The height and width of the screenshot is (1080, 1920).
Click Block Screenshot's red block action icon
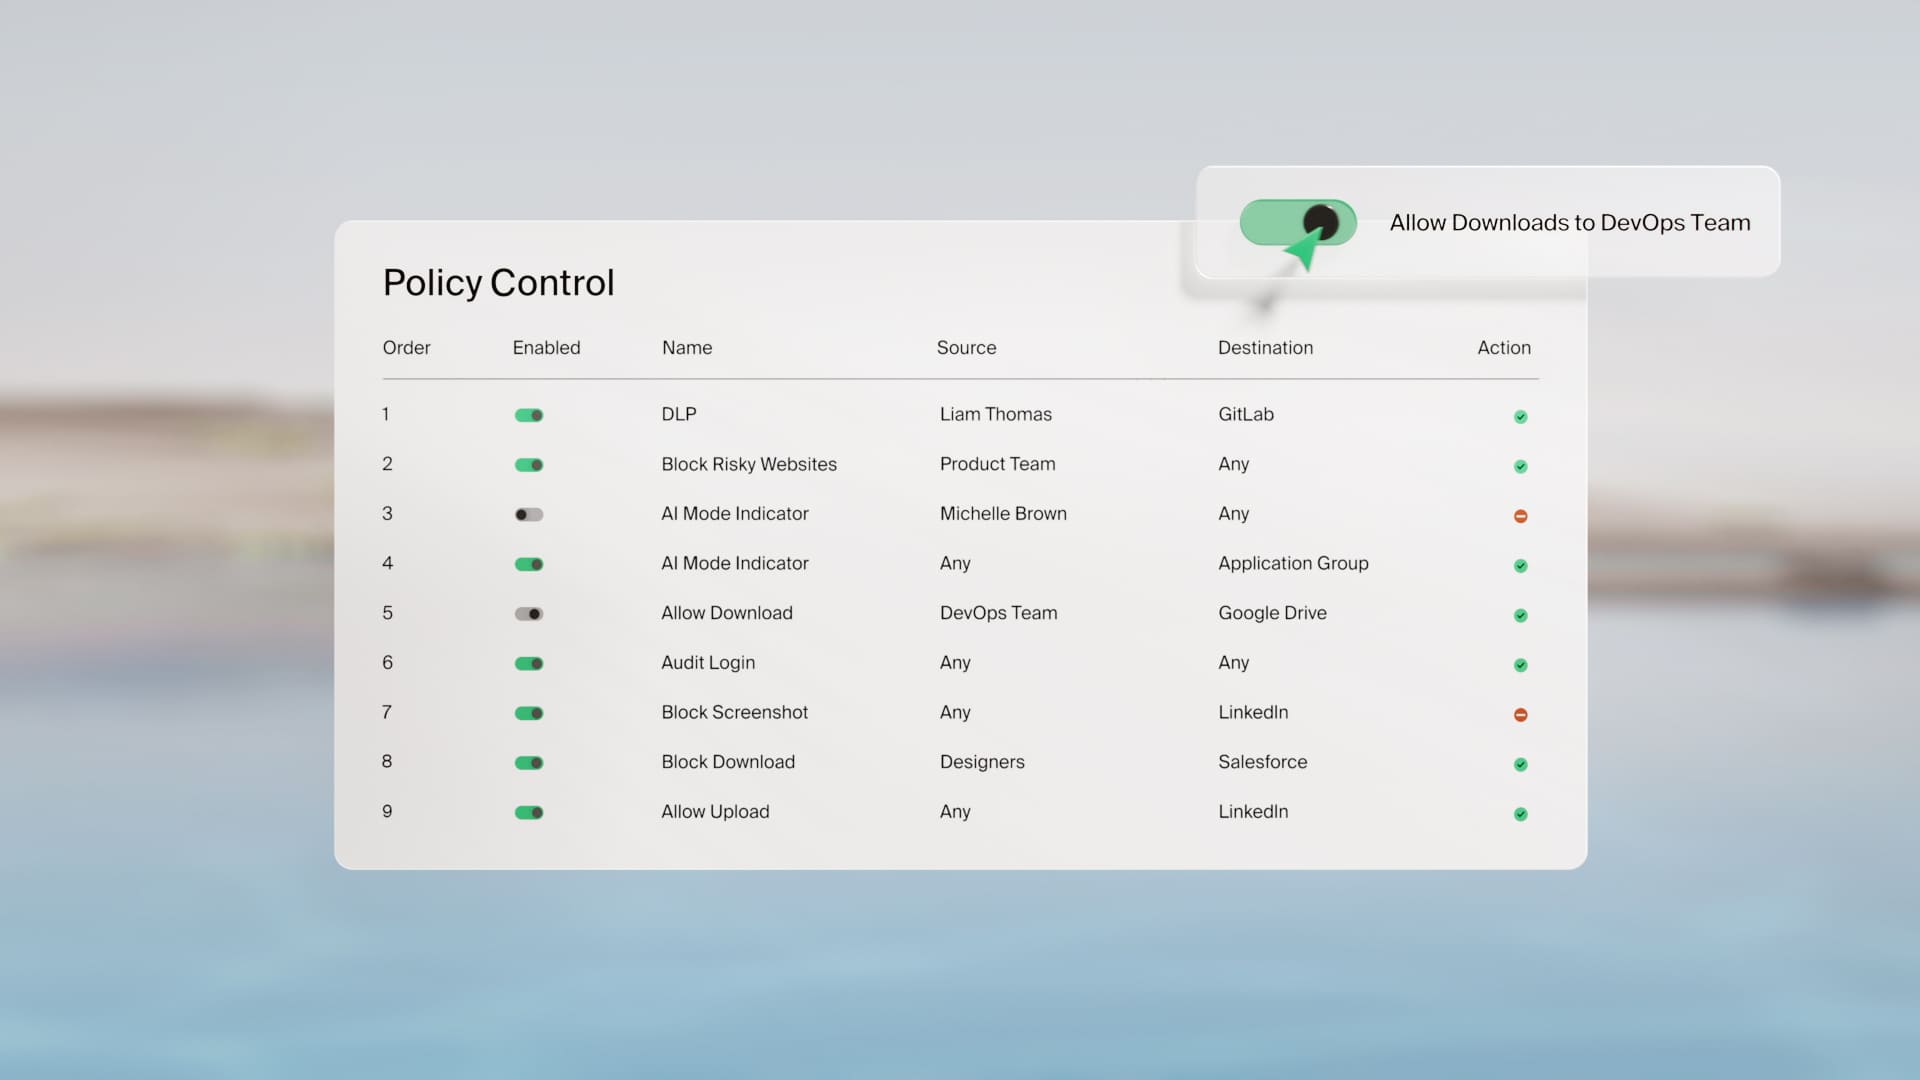coord(1520,715)
